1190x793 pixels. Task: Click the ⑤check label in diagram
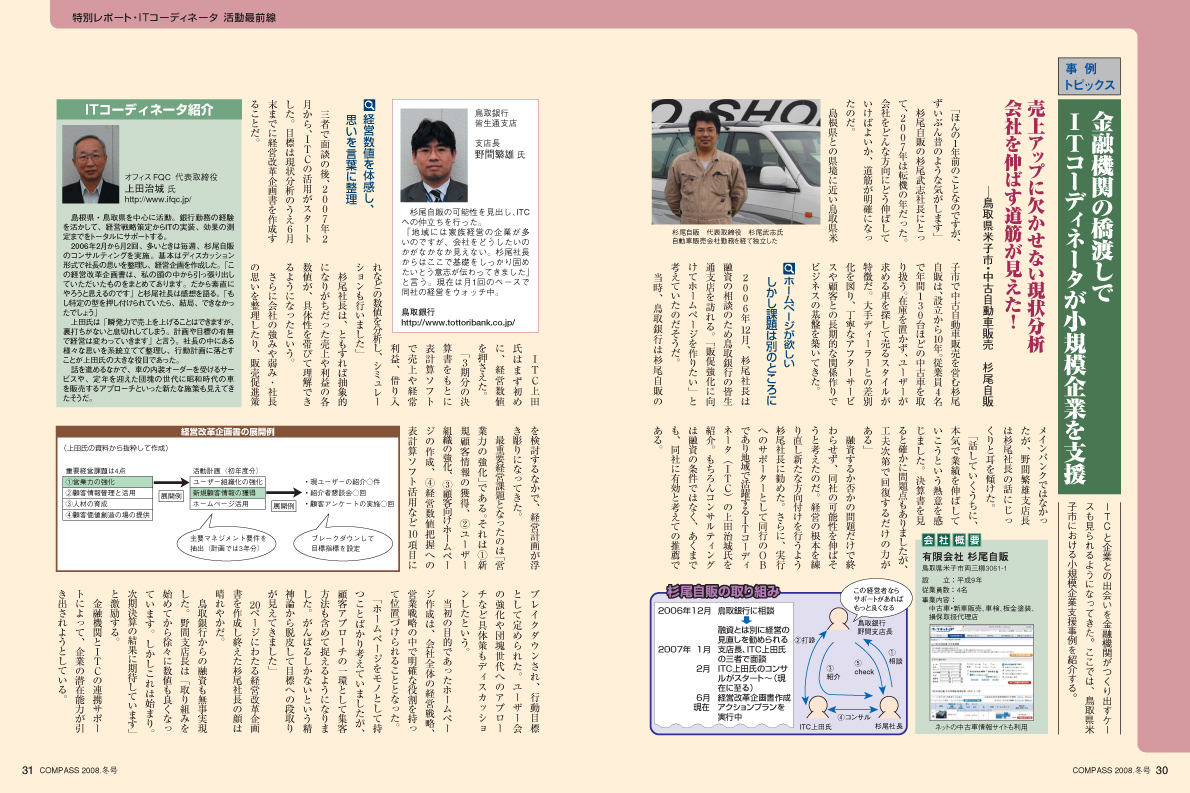click(863, 667)
